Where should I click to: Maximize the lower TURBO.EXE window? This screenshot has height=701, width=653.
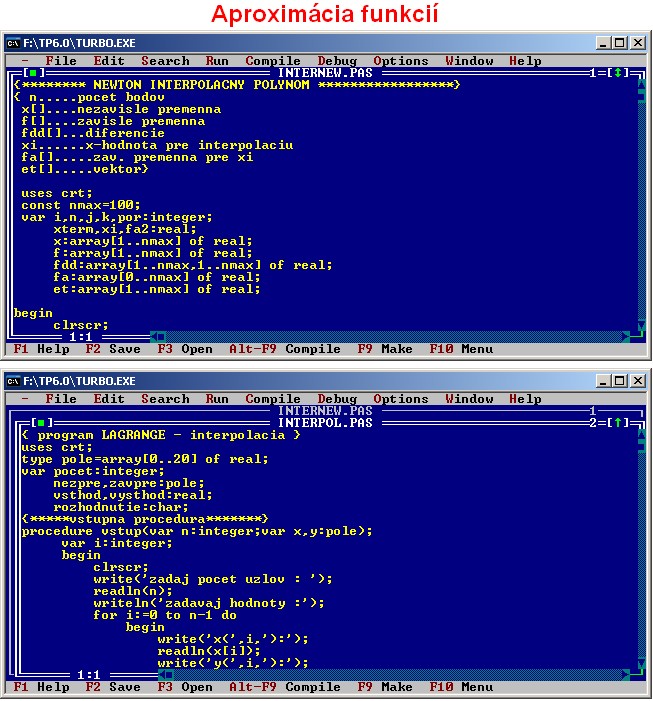tap(620, 381)
